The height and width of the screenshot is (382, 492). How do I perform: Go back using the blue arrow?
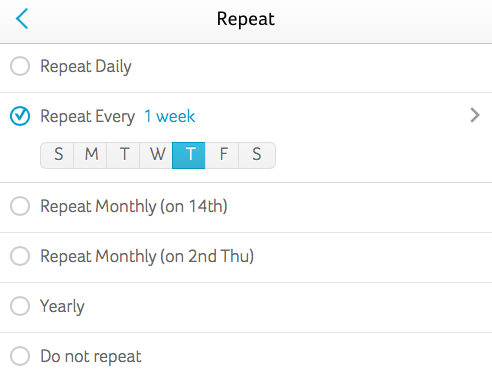click(x=22, y=19)
